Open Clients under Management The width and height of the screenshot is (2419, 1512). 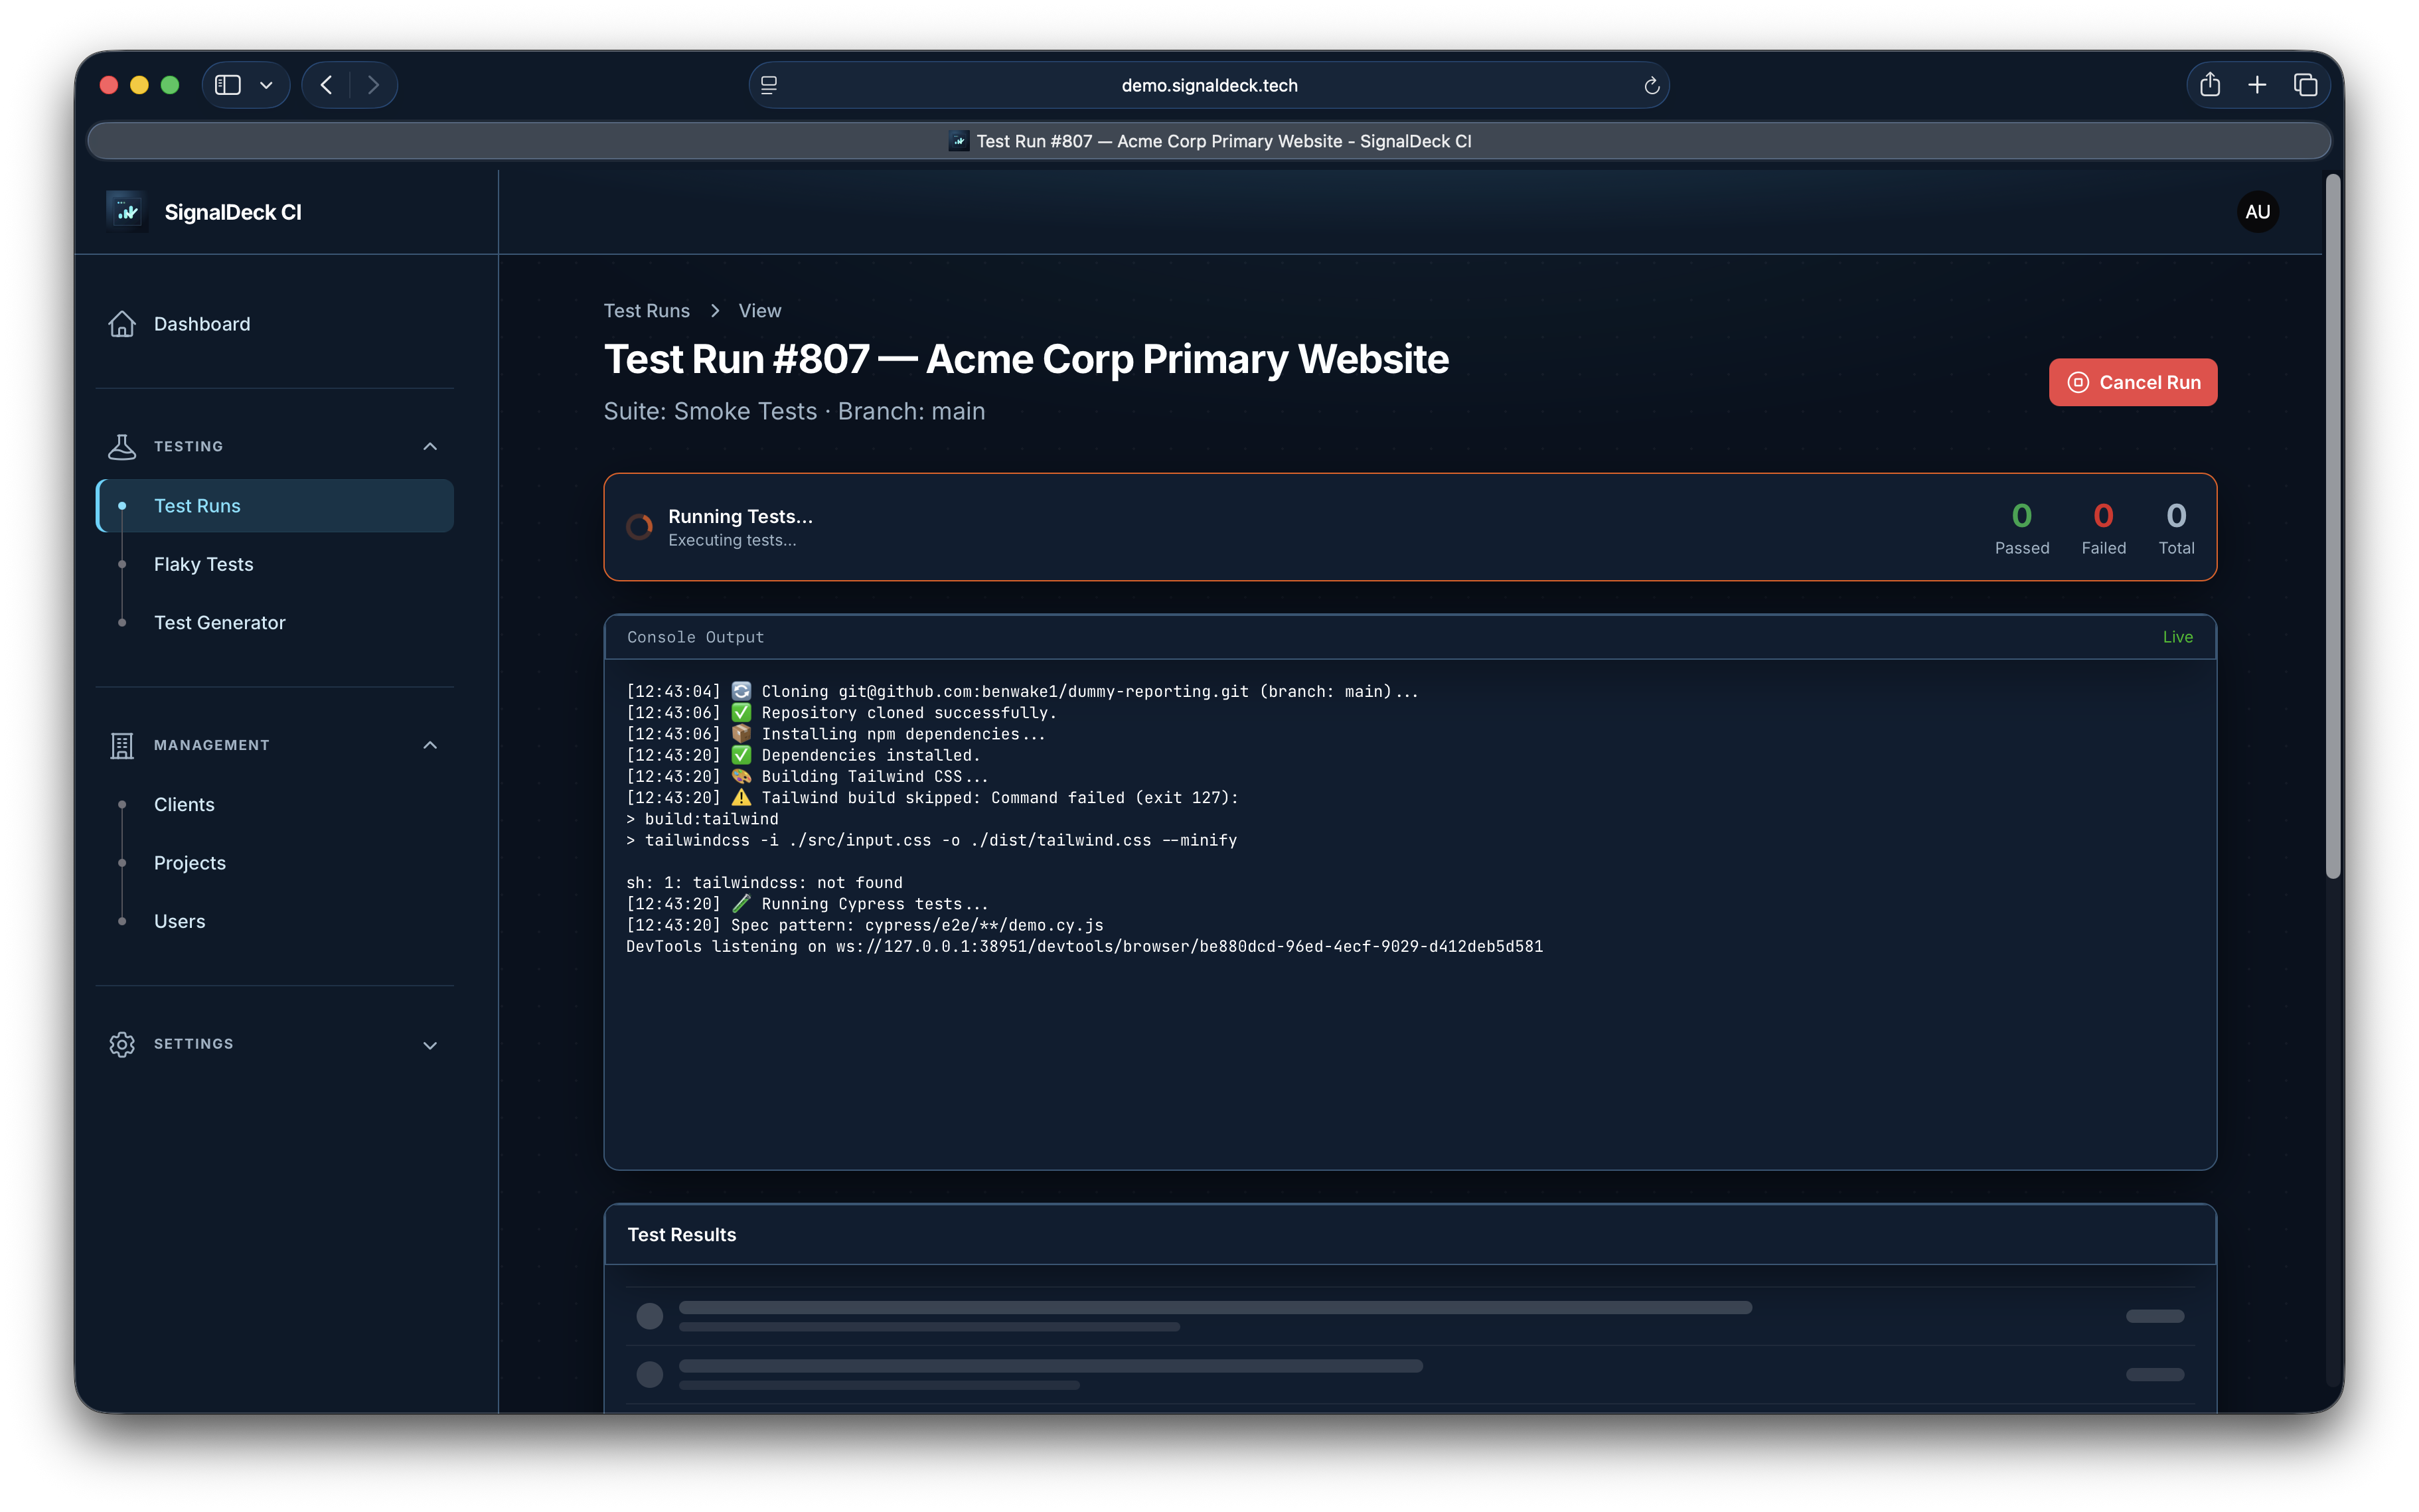click(184, 804)
